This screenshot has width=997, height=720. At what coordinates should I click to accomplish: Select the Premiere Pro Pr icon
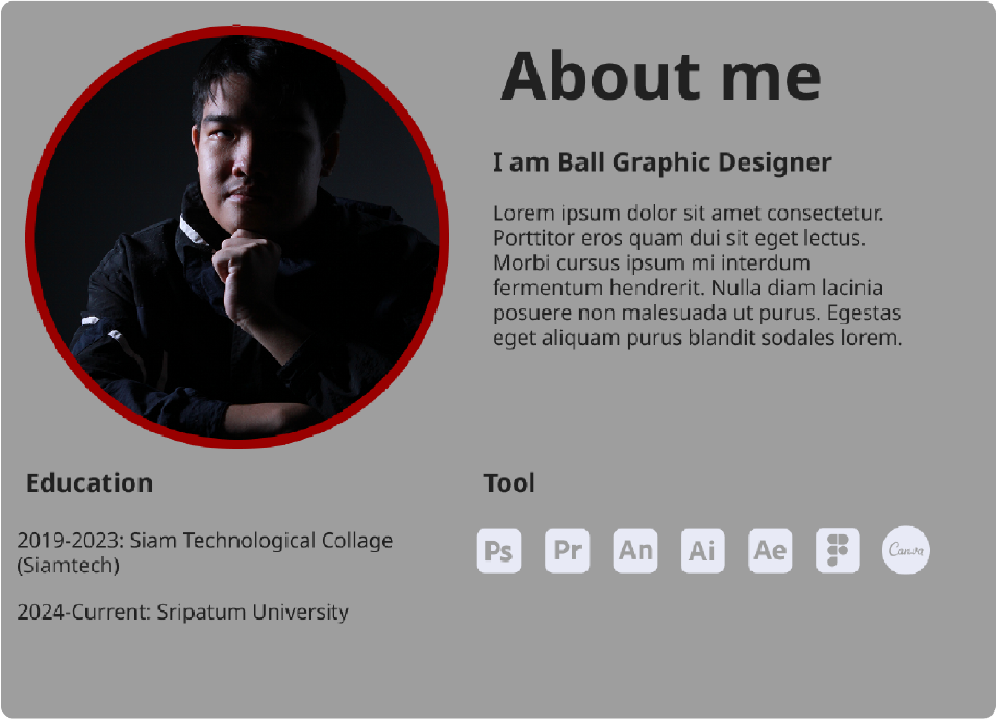pos(567,551)
